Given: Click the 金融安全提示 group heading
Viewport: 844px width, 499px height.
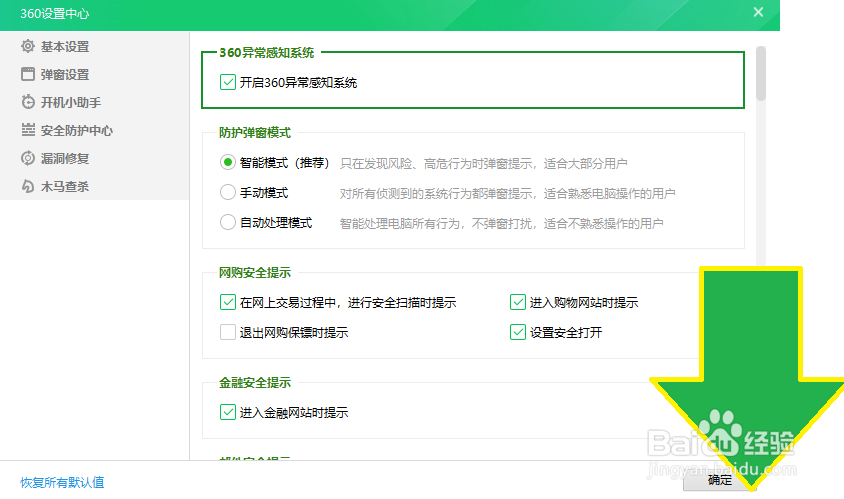Looking at the screenshot, I should pyautogui.click(x=255, y=383).
